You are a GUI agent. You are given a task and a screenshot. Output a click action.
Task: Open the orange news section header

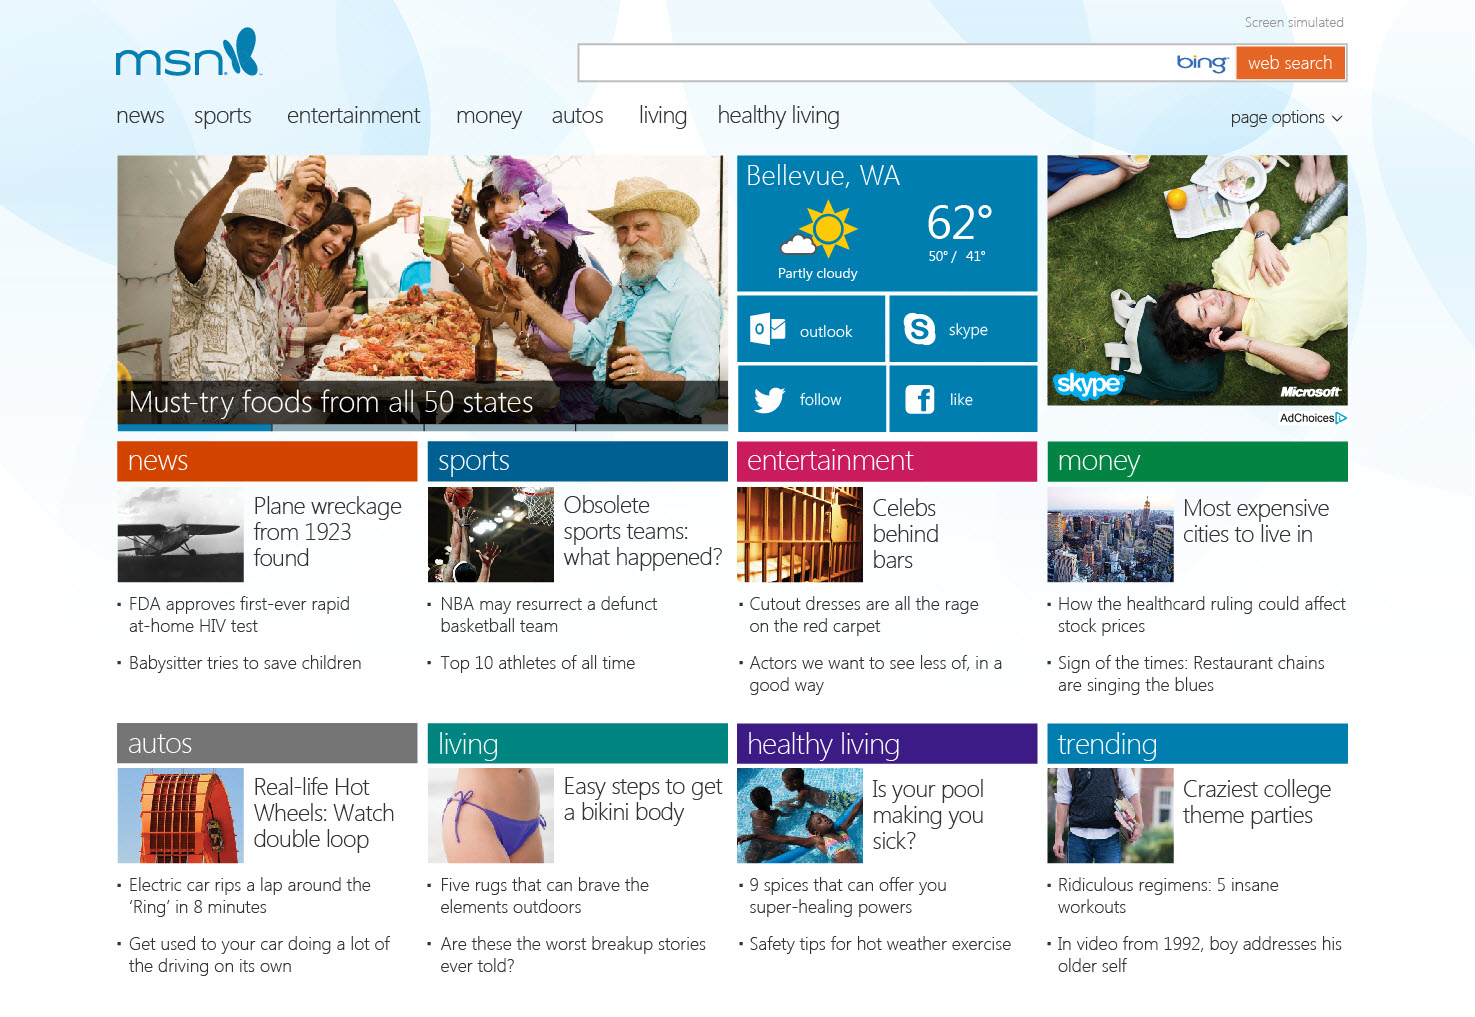(267, 461)
